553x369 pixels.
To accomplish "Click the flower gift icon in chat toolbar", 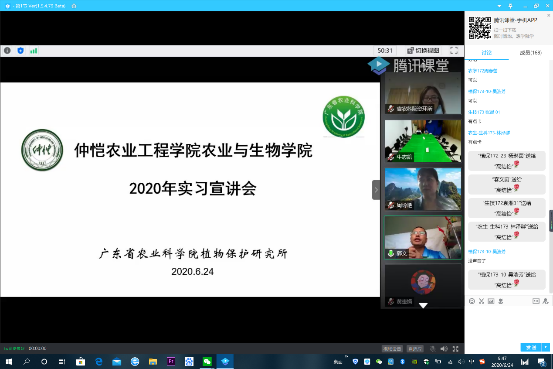I will point(500,301).
